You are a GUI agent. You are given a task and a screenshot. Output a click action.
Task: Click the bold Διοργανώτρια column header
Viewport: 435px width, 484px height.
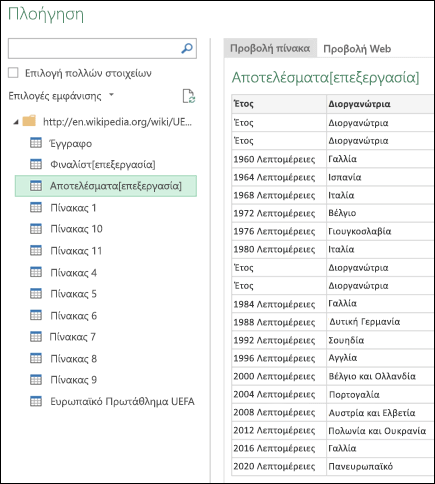[x=380, y=104]
